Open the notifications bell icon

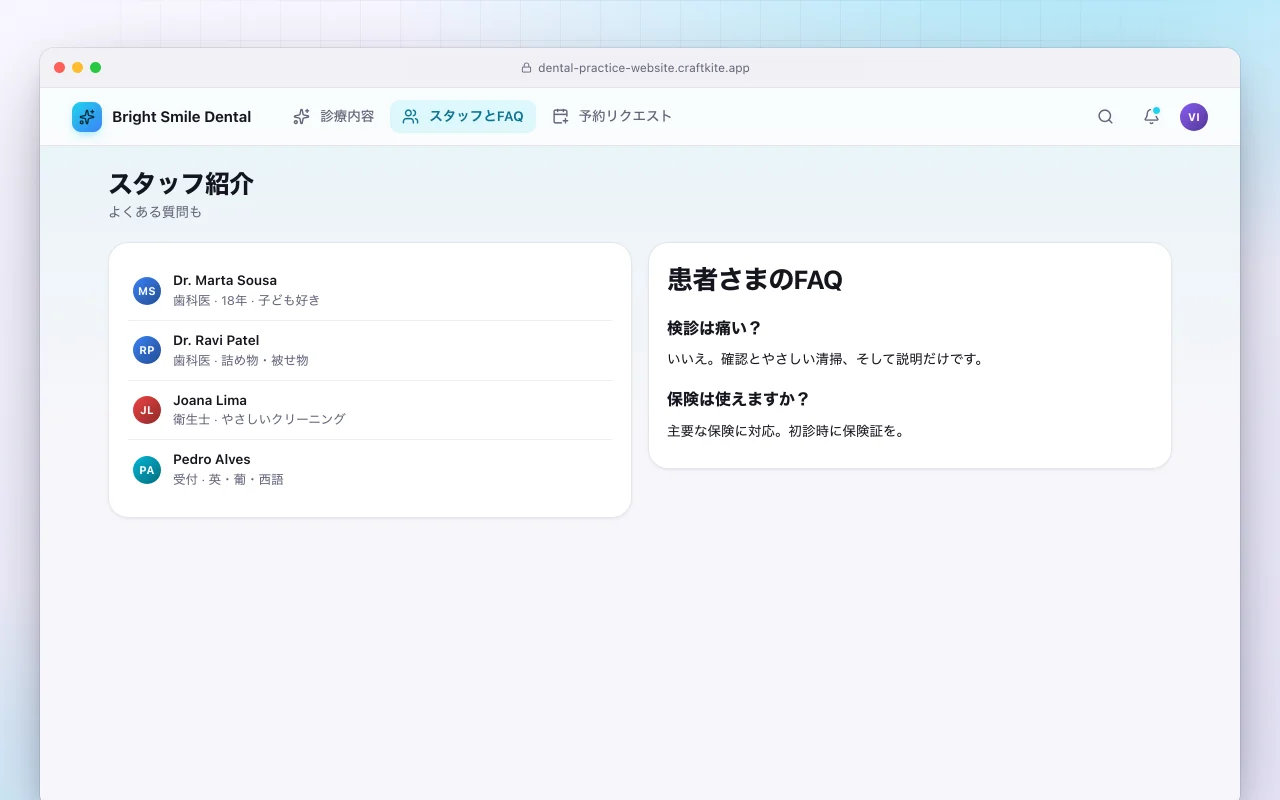[x=1151, y=117]
